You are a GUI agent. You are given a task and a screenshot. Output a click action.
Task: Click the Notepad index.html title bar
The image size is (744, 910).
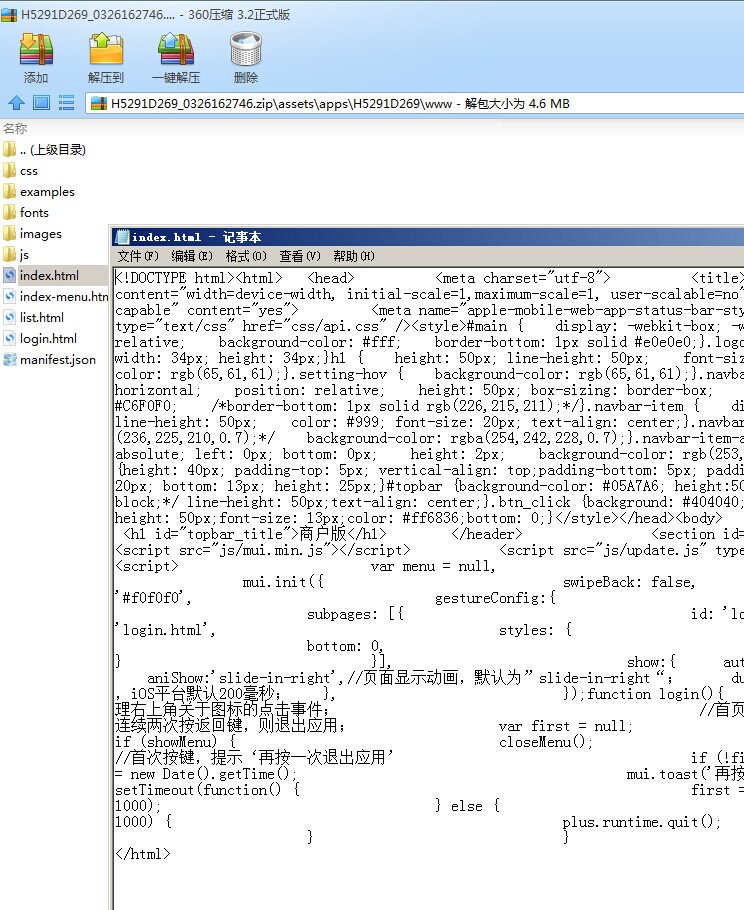pos(428,237)
